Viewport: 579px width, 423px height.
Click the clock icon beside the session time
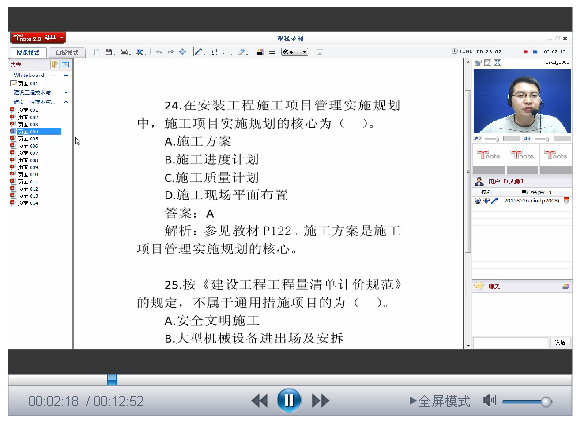(x=455, y=51)
